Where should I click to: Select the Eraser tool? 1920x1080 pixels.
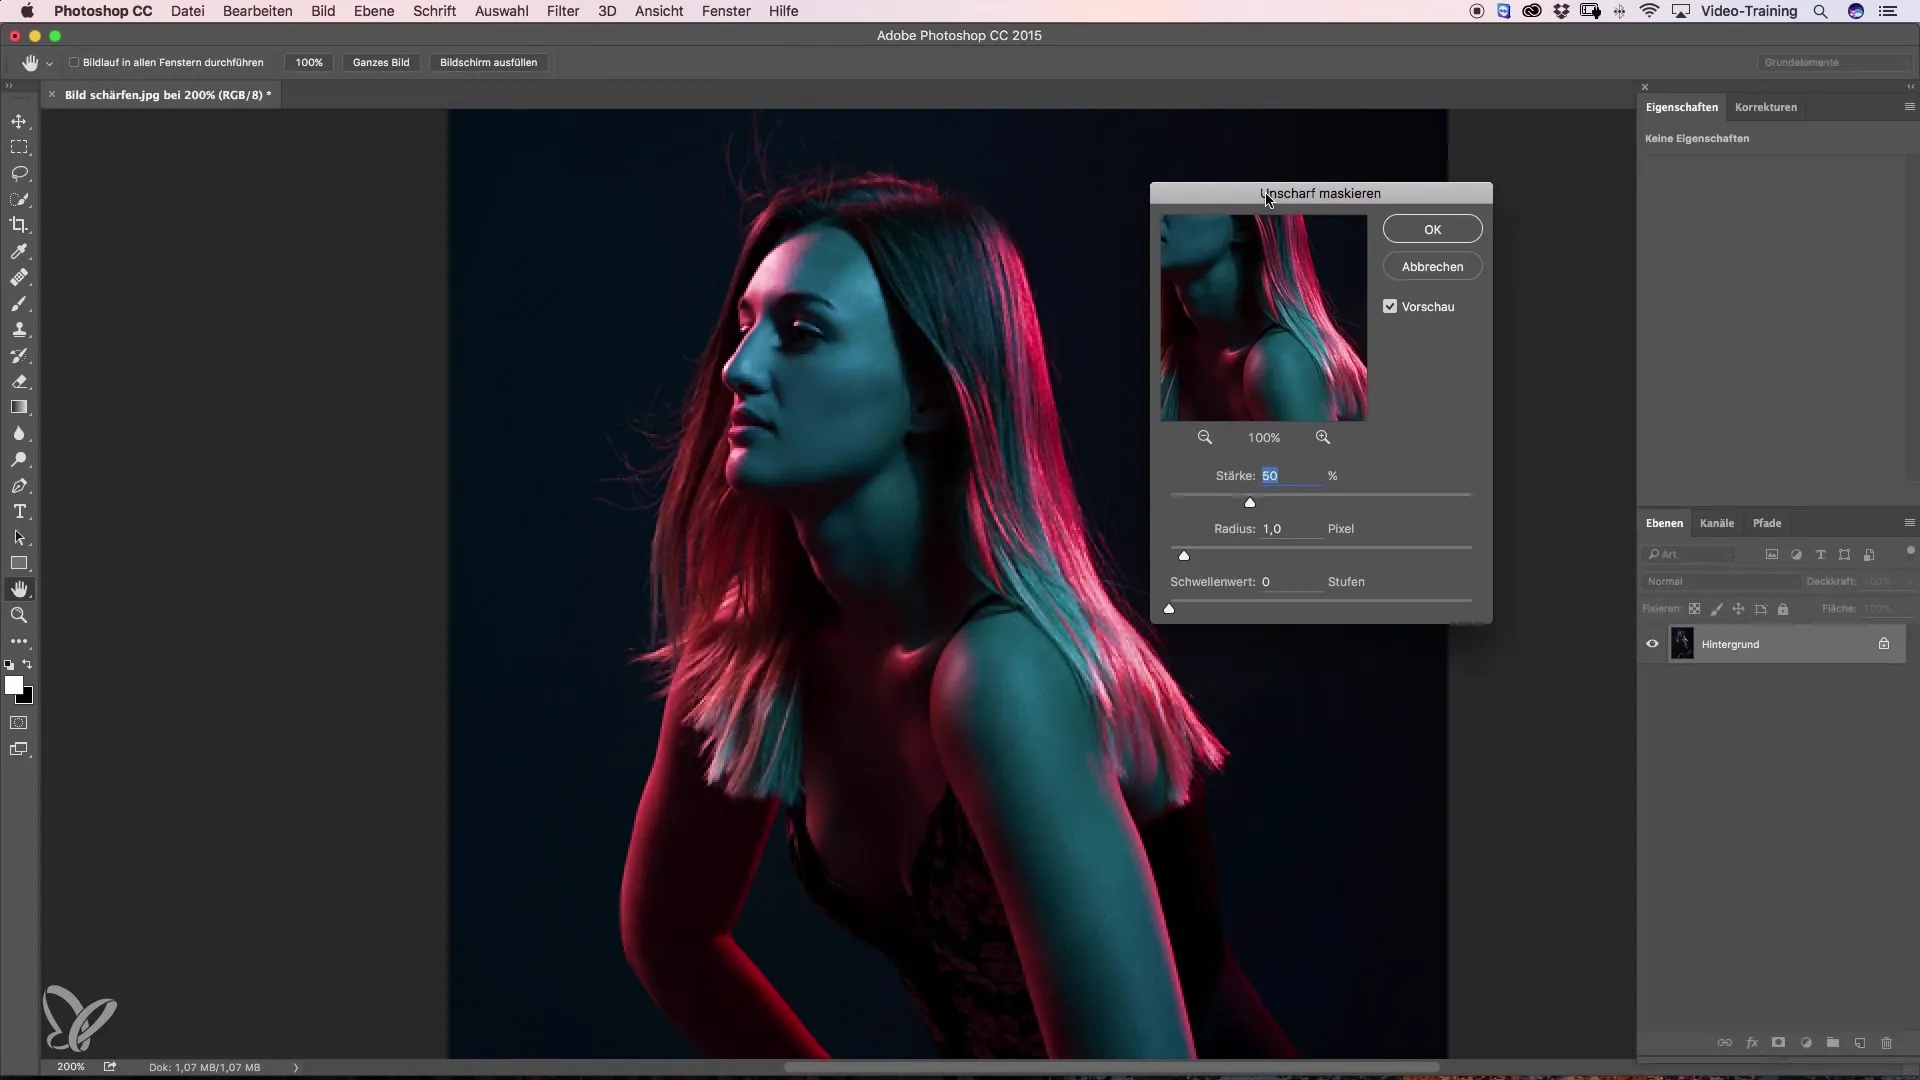[x=19, y=381]
